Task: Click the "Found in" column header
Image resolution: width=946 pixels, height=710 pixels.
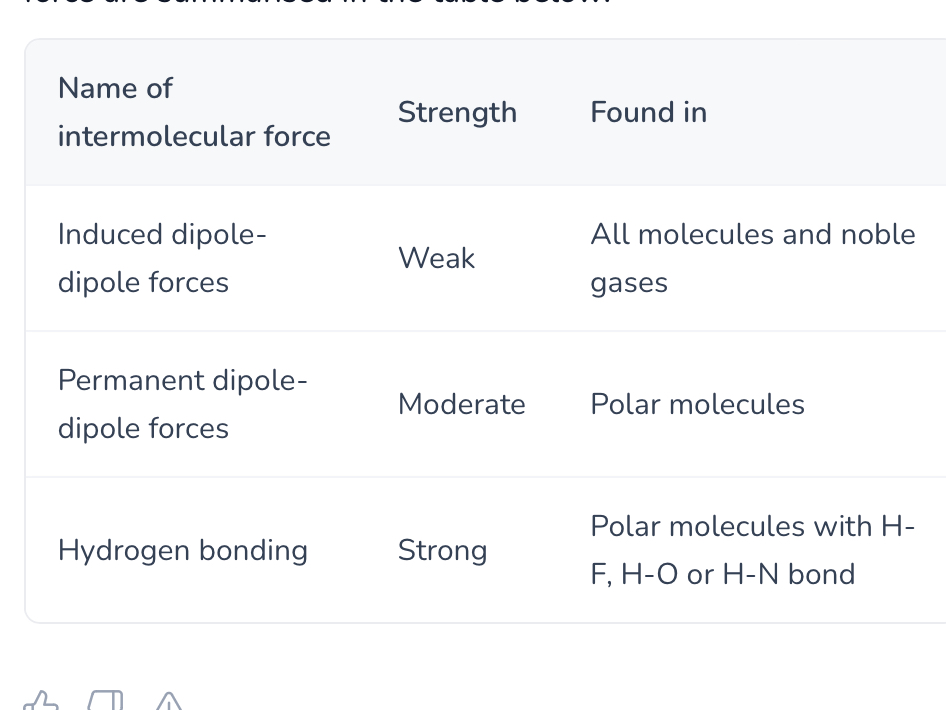Action: [648, 112]
